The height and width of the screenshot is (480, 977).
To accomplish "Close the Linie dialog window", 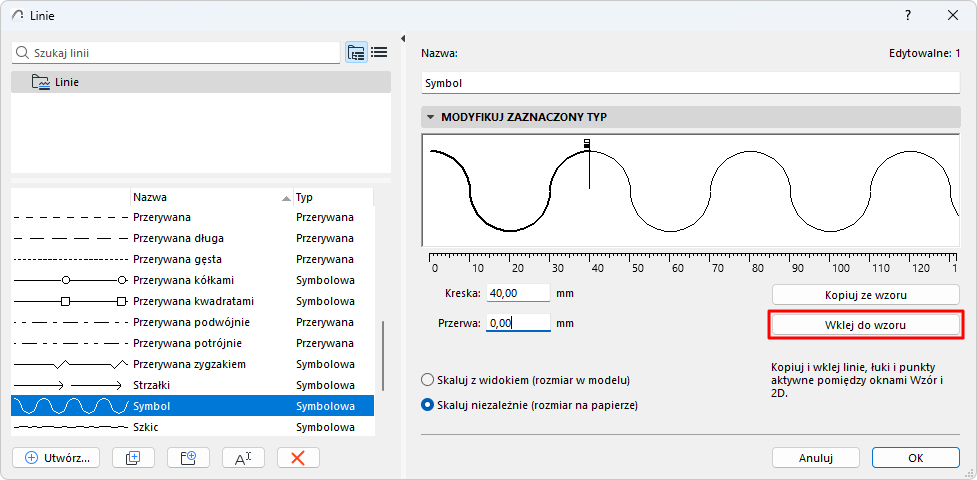I will click(953, 16).
